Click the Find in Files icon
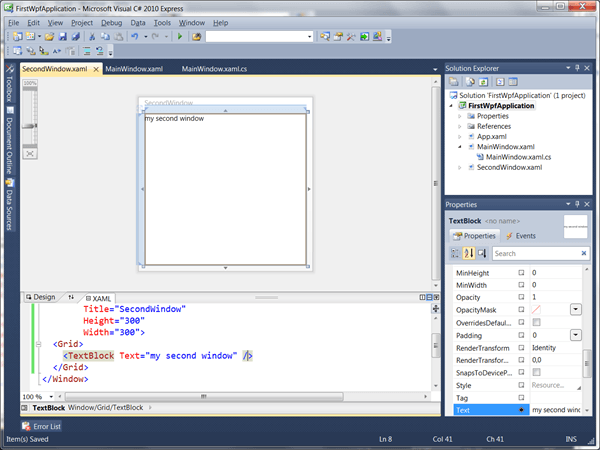The width and height of the screenshot is (600, 450). pos(197,37)
